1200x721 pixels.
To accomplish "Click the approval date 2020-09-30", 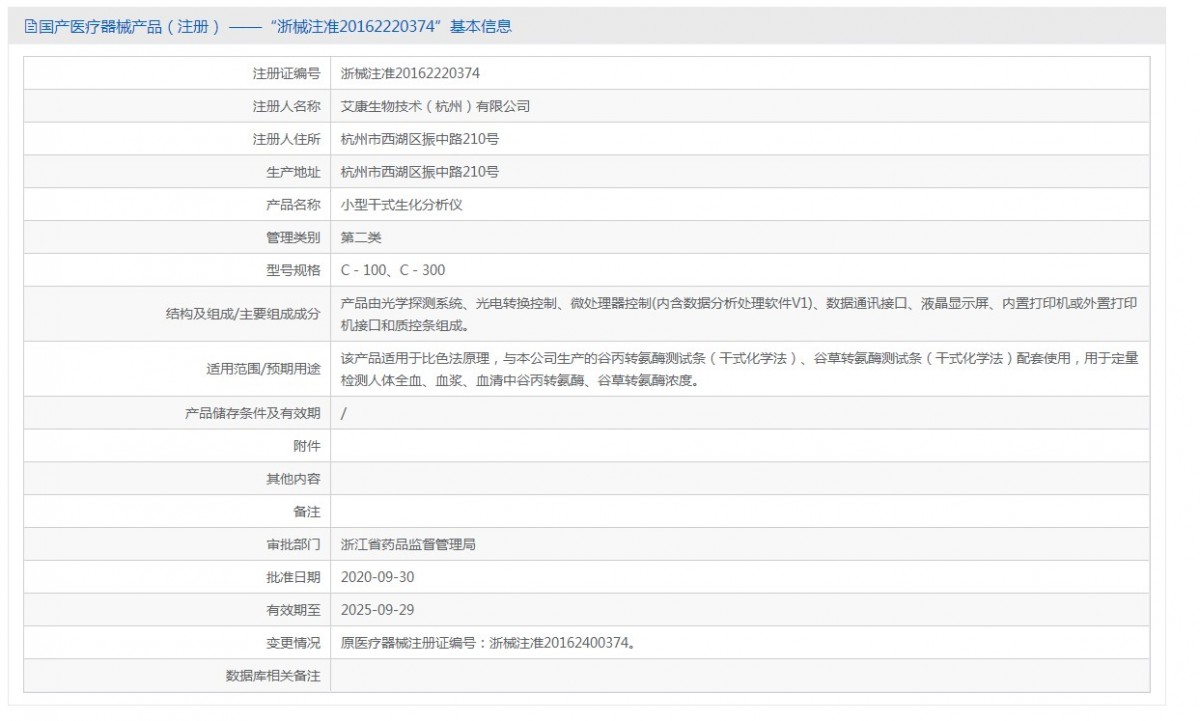I will pyautogui.click(x=377, y=577).
